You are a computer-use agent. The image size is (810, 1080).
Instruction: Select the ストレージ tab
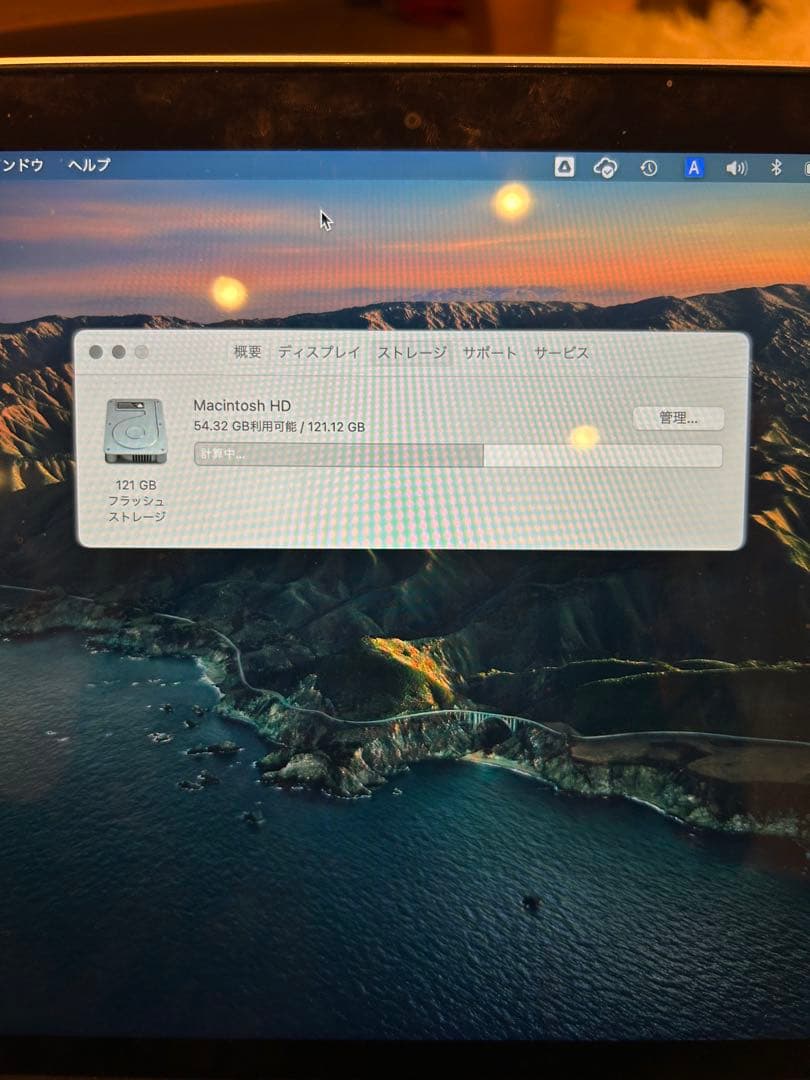coord(412,352)
